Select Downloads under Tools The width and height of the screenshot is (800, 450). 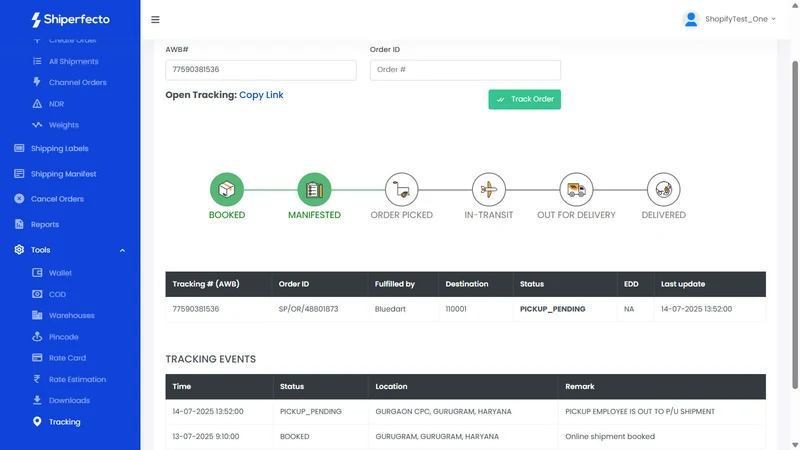pos(69,401)
